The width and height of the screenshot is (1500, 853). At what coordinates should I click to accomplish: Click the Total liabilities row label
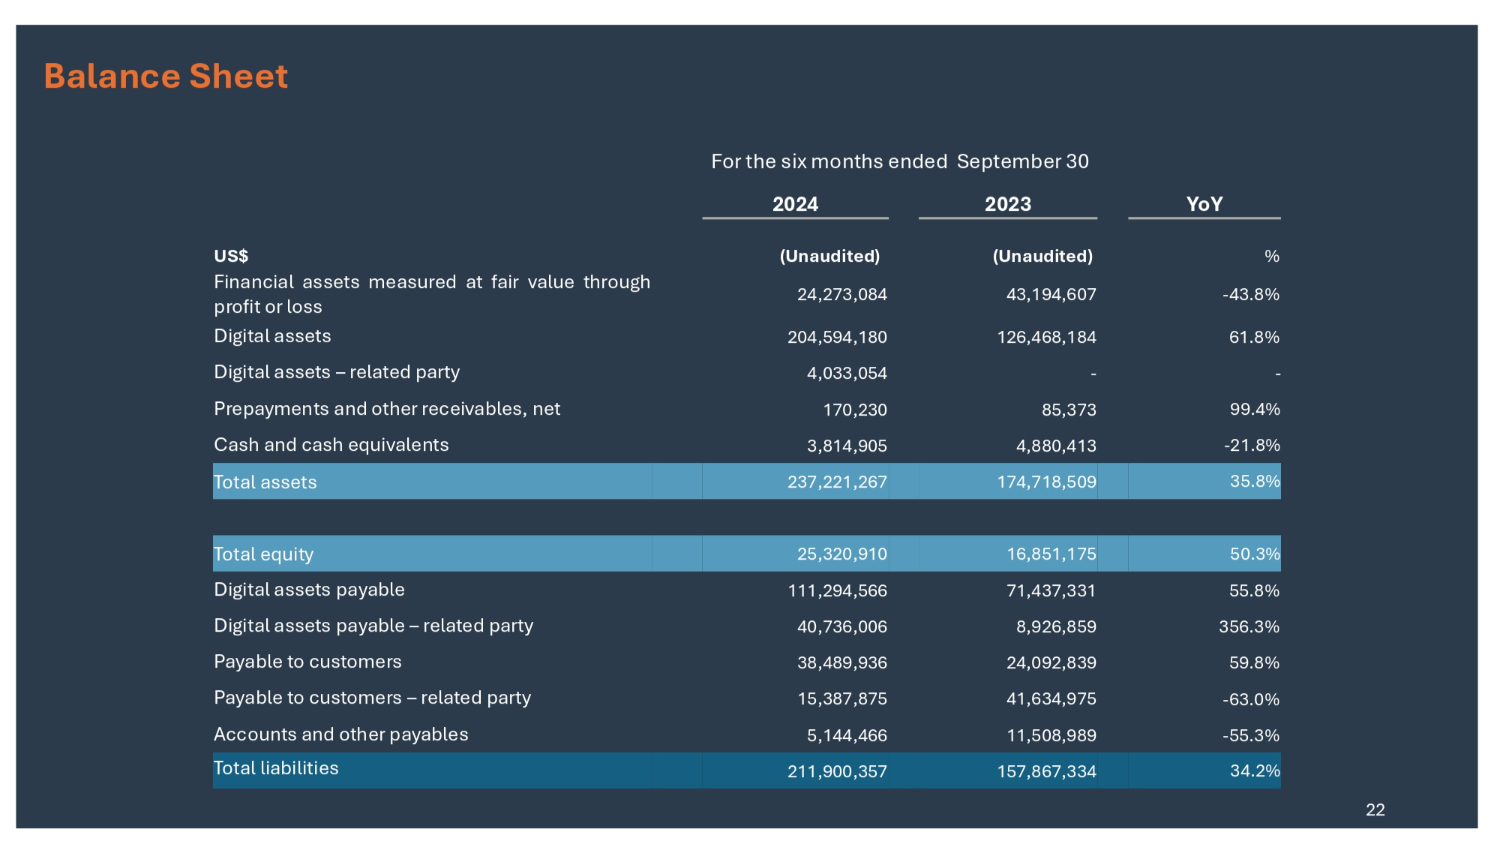pyautogui.click(x=276, y=768)
